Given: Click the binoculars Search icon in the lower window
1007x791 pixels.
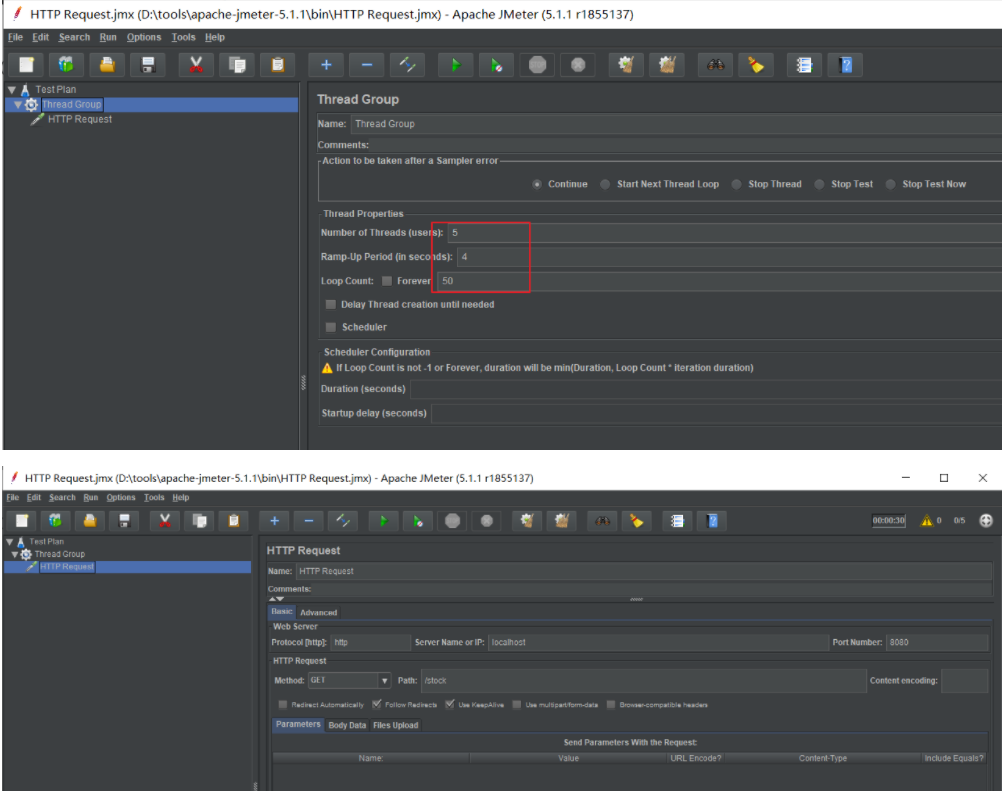Looking at the screenshot, I should point(602,521).
